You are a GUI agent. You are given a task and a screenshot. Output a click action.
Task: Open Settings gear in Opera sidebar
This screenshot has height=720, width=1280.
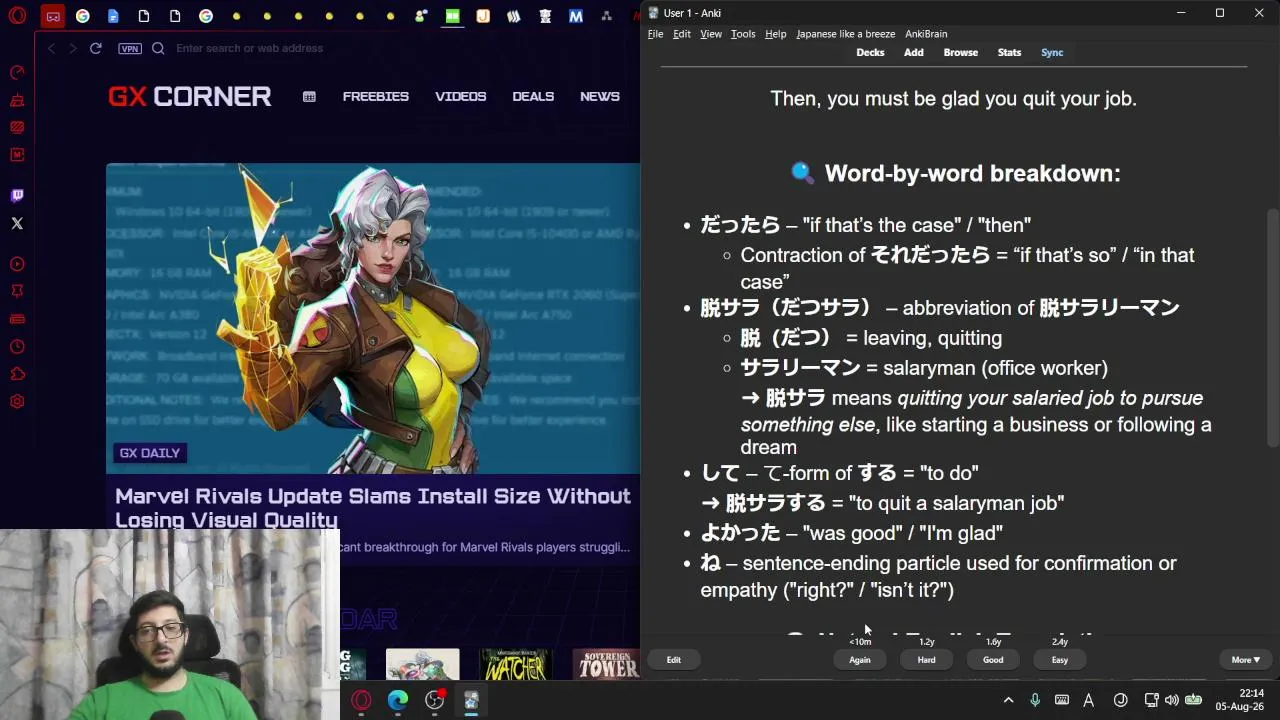point(17,402)
